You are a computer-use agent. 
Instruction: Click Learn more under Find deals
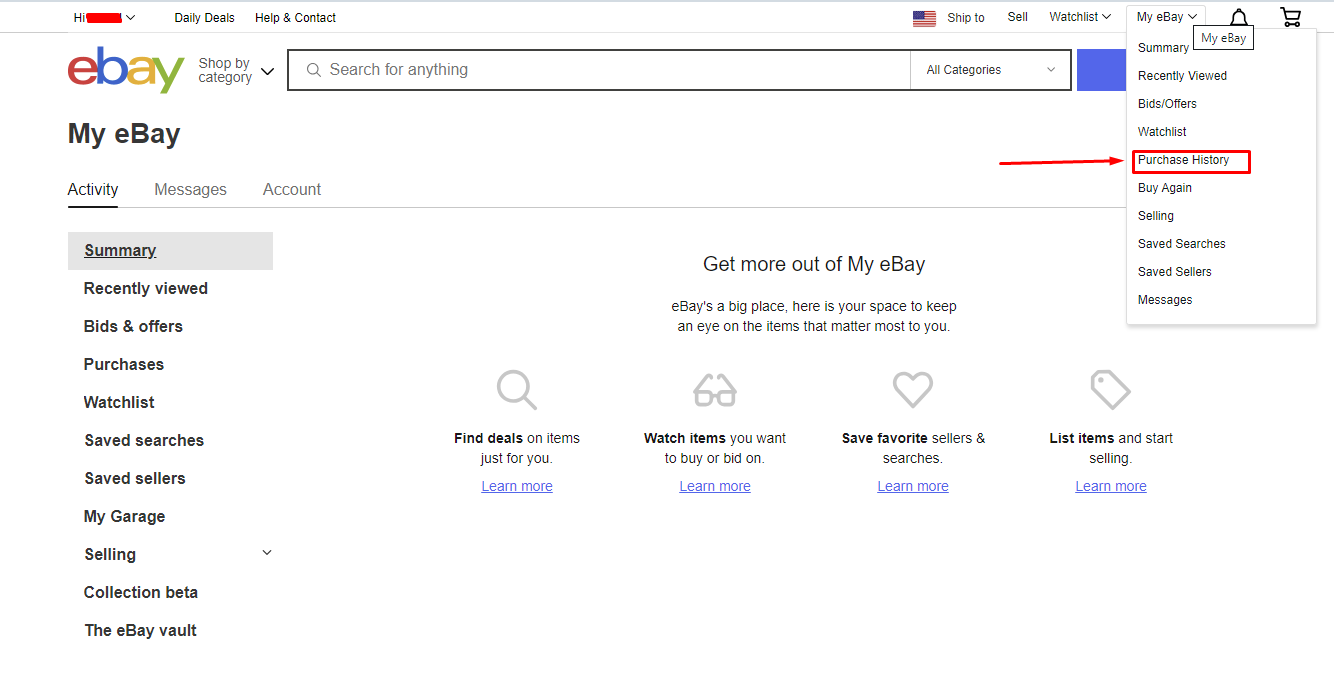pyautogui.click(x=516, y=486)
